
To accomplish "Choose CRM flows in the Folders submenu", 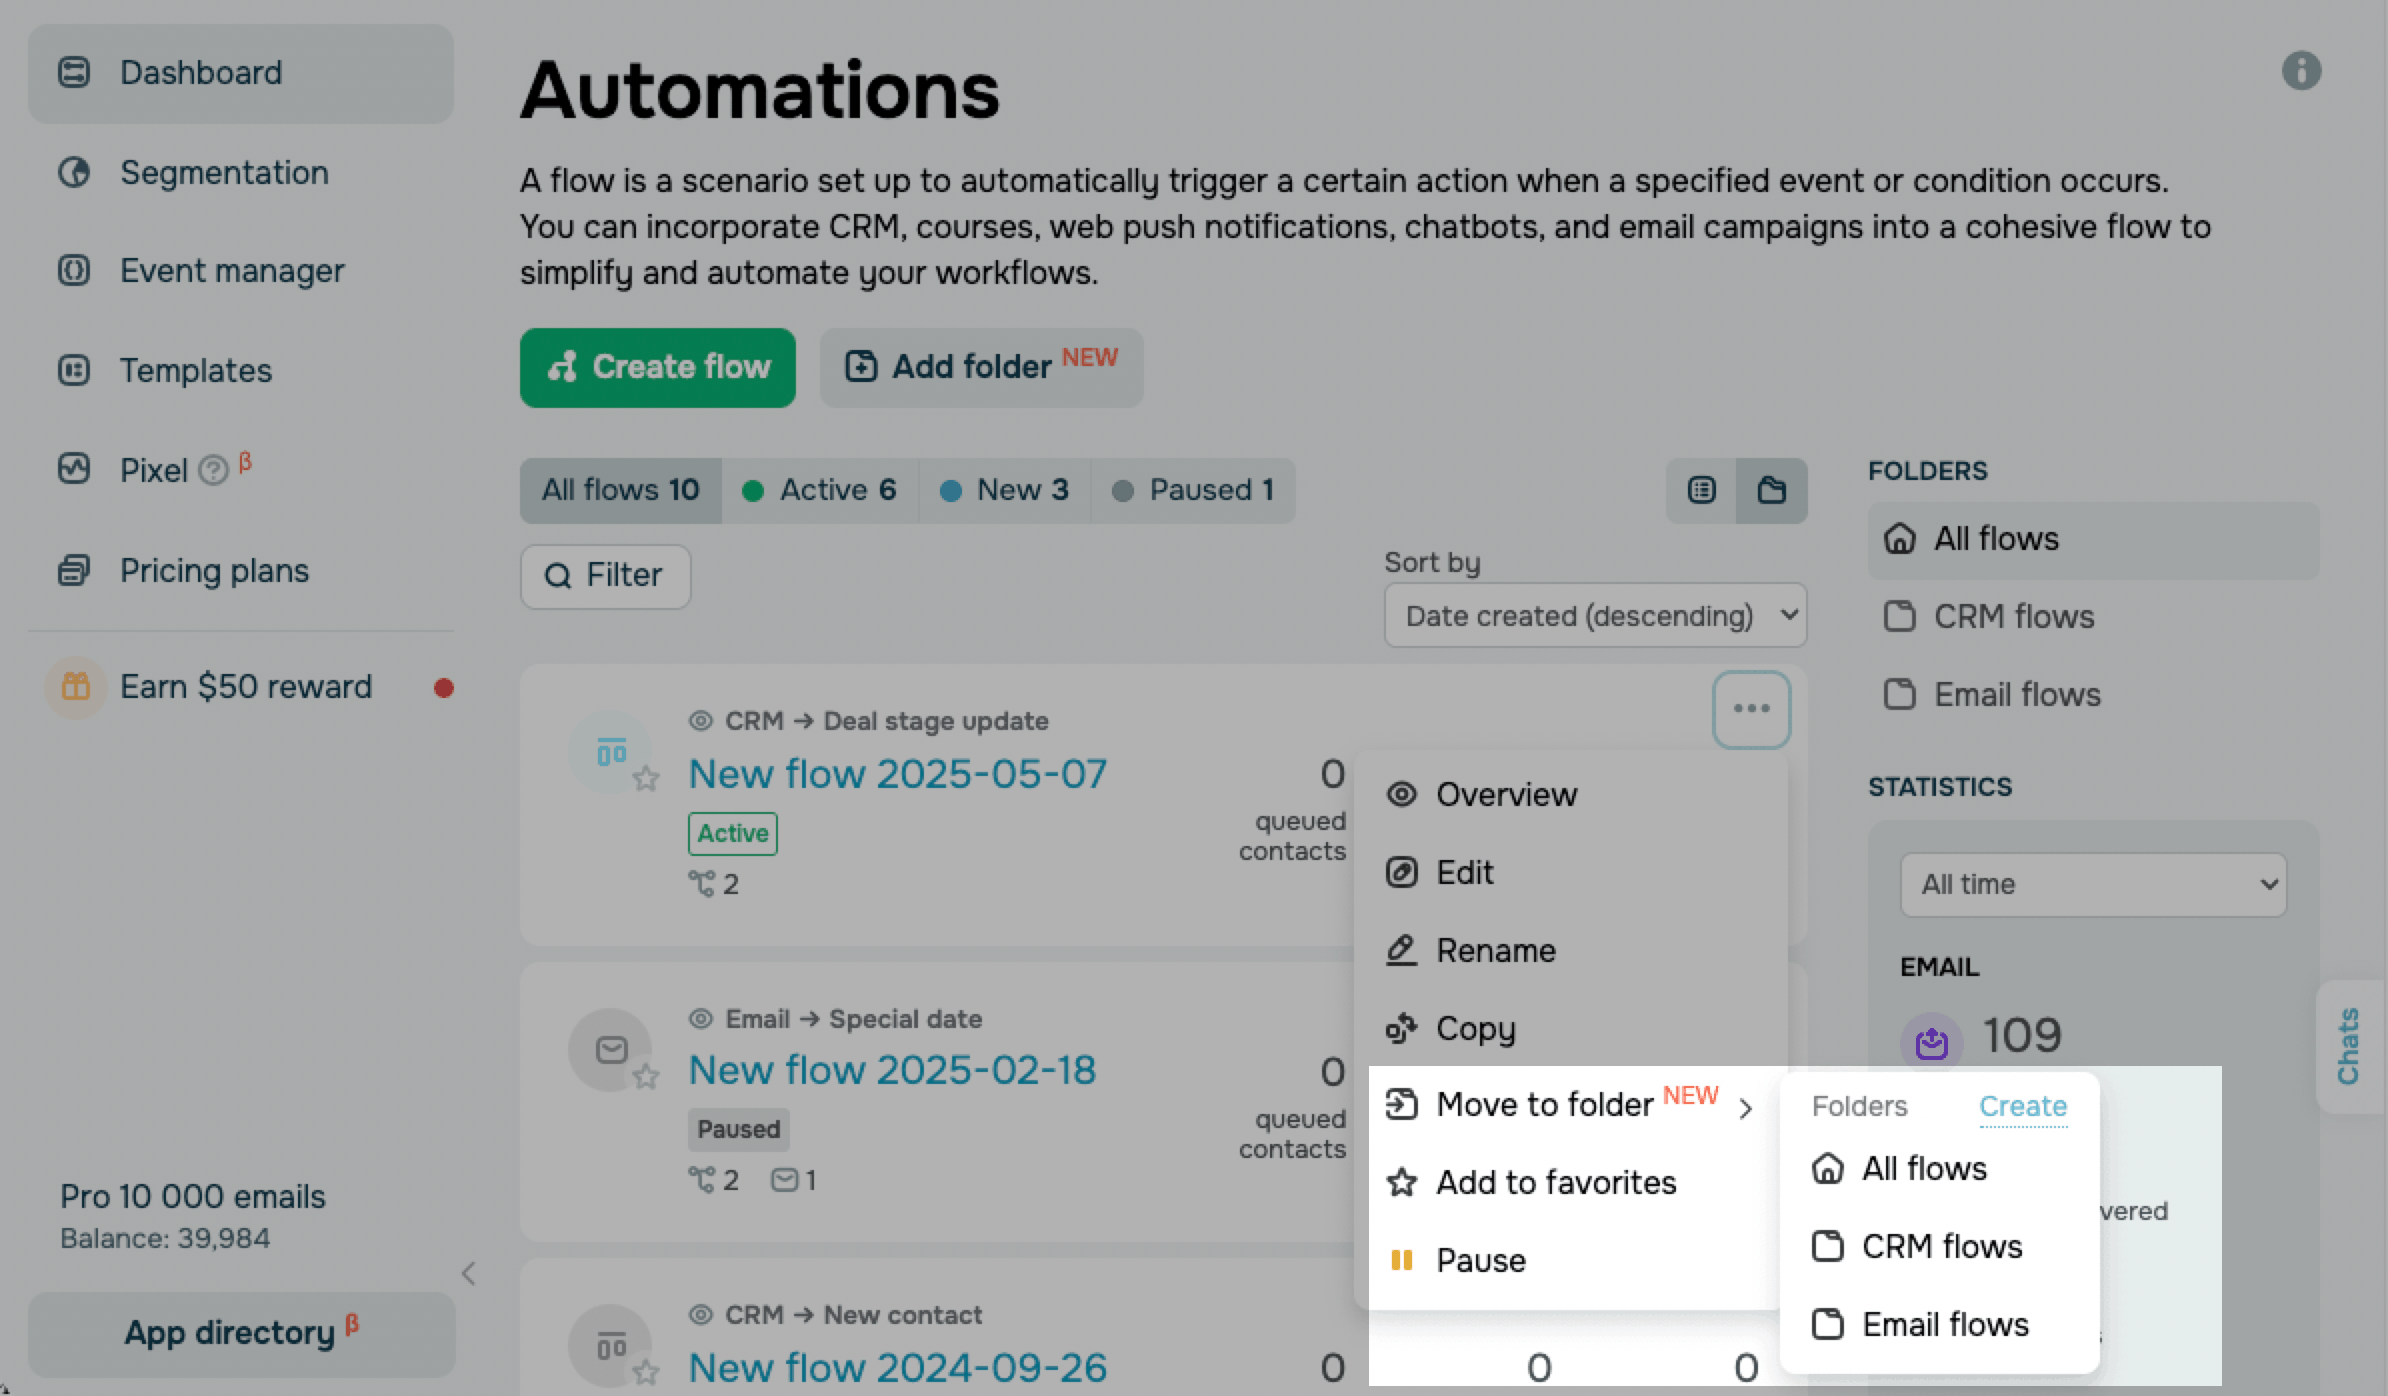I will (x=1939, y=1246).
